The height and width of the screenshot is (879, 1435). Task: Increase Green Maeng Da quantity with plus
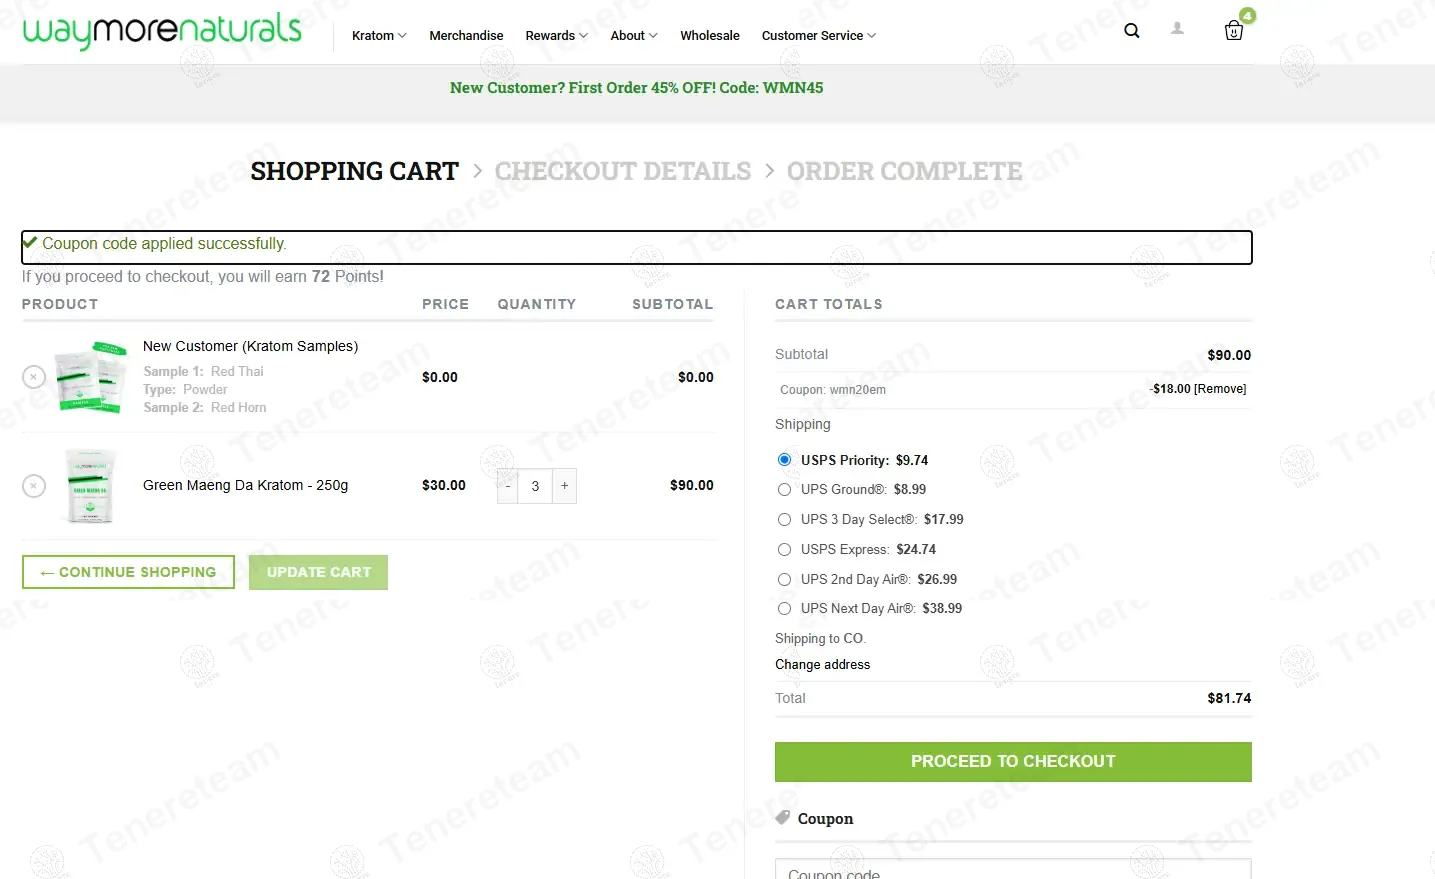click(565, 486)
